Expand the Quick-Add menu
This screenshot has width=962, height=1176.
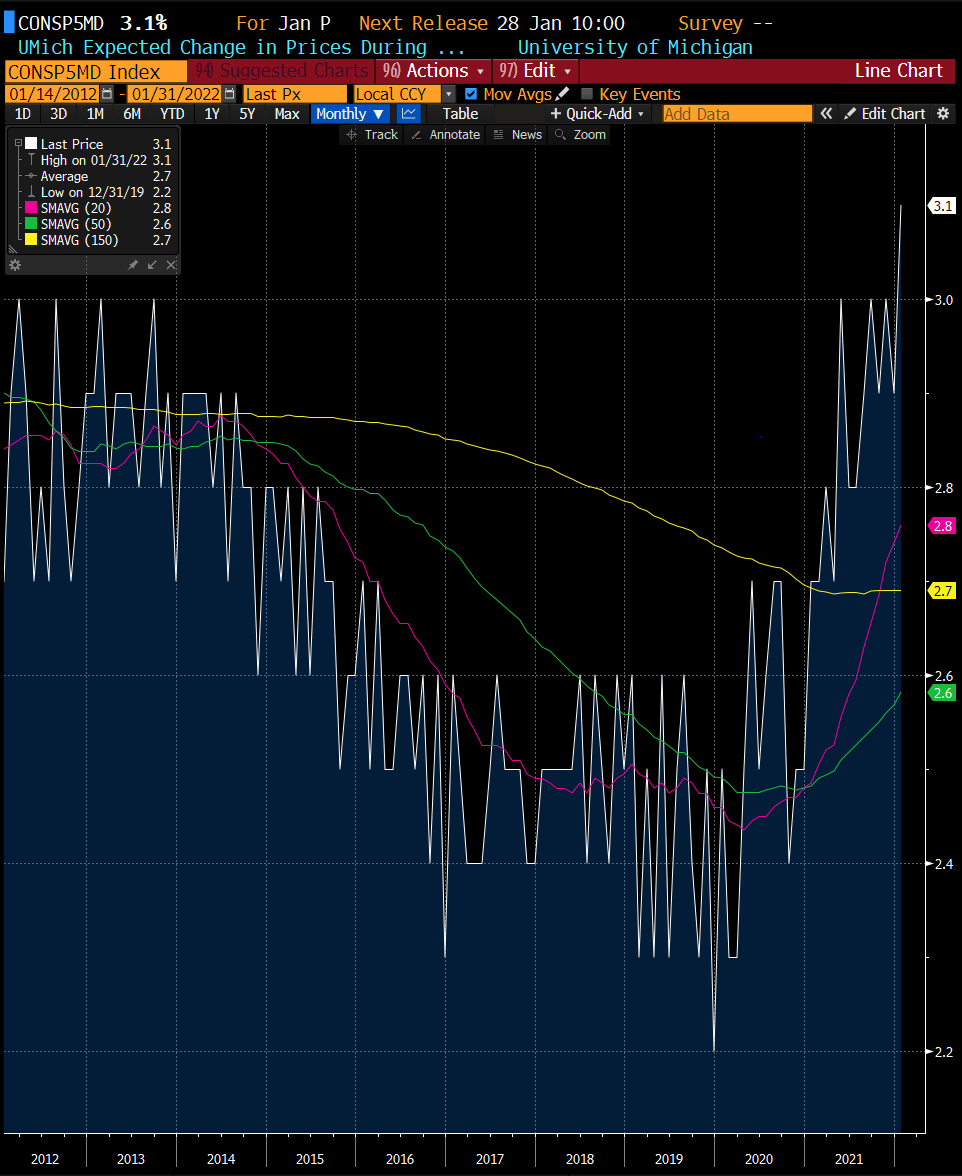(x=597, y=114)
